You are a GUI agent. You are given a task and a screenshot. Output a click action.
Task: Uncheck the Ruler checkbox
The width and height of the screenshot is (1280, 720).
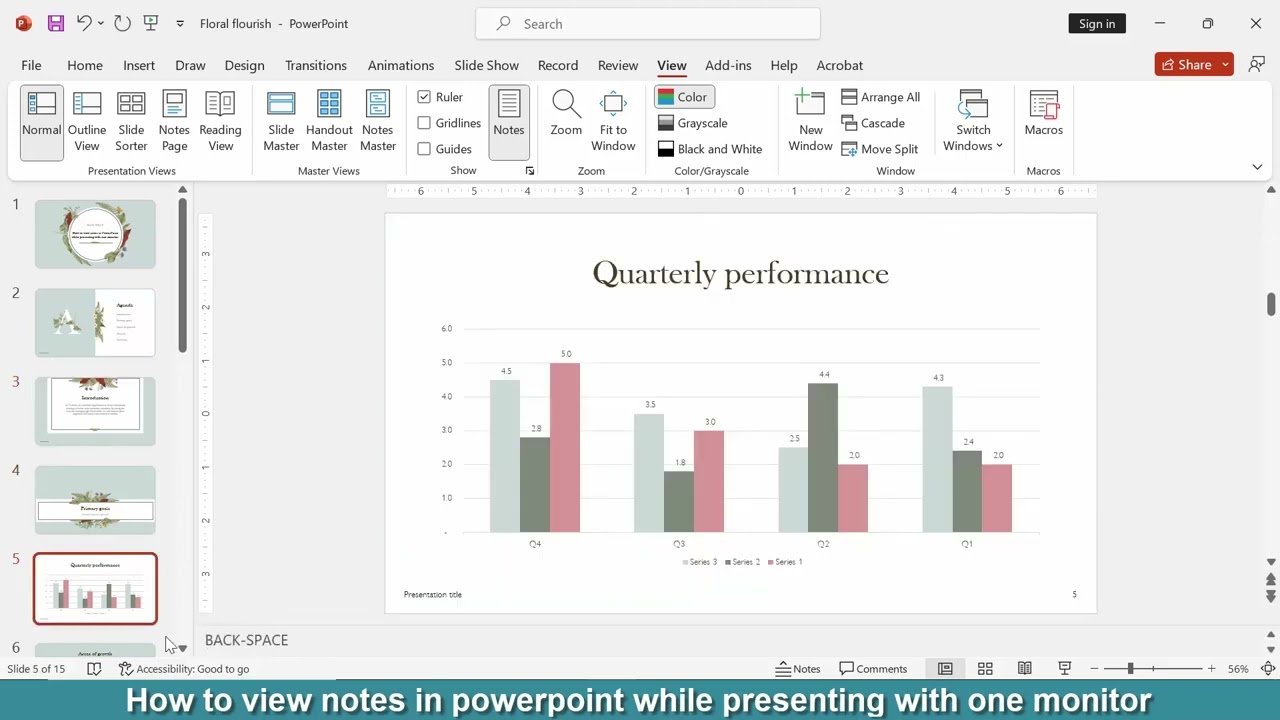point(424,97)
